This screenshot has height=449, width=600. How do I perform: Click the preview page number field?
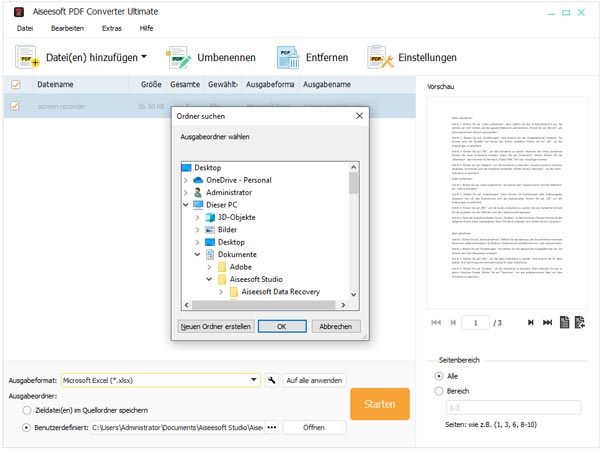[x=476, y=322]
